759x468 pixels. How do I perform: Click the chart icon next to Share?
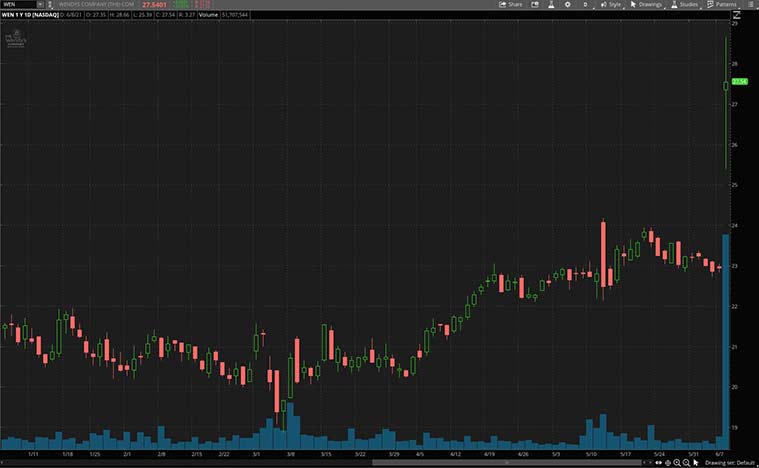533,4
